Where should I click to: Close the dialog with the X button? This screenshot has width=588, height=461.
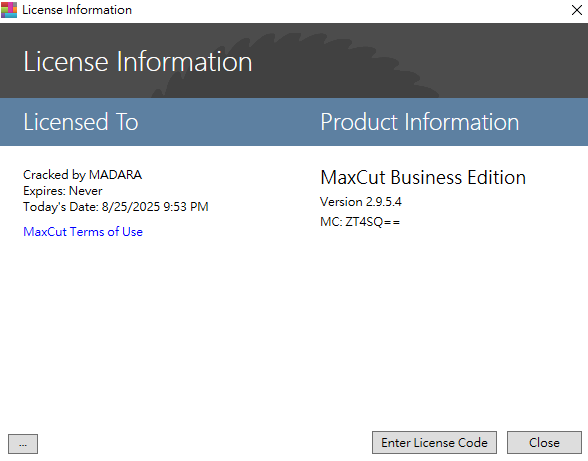tap(577, 10)
